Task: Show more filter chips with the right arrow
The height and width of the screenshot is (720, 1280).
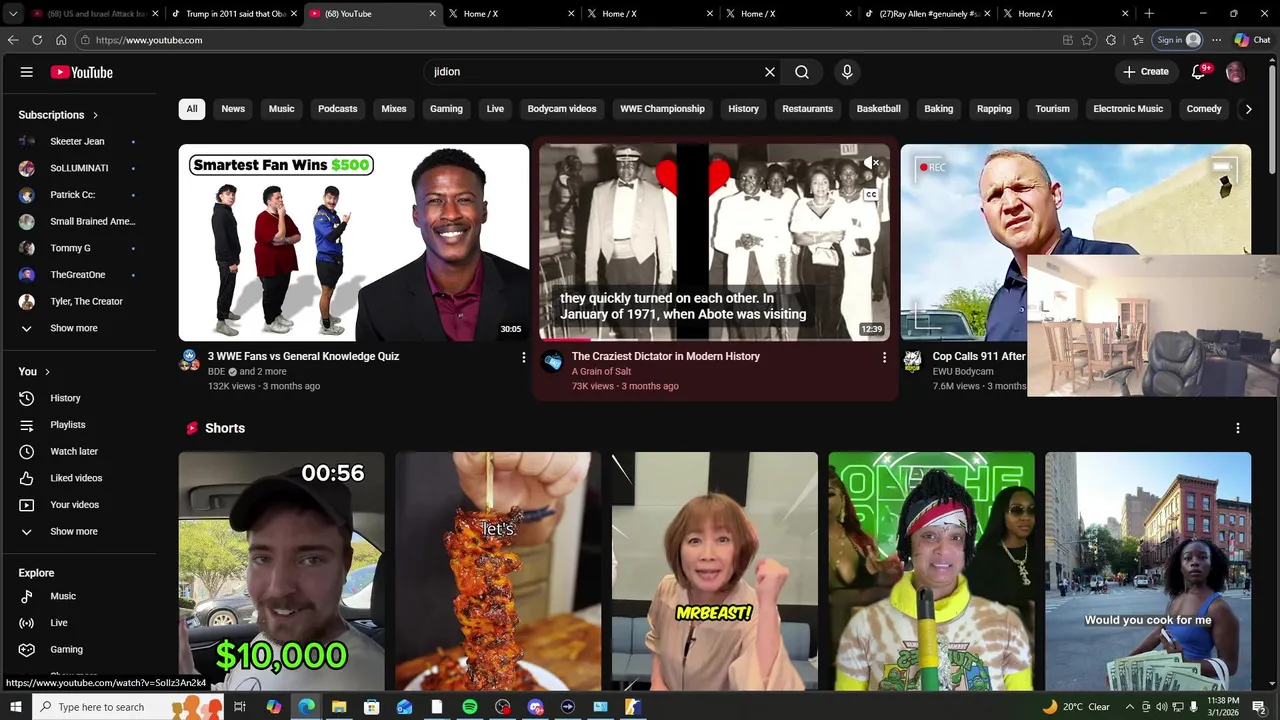Action: click(x=1248, y=109)
